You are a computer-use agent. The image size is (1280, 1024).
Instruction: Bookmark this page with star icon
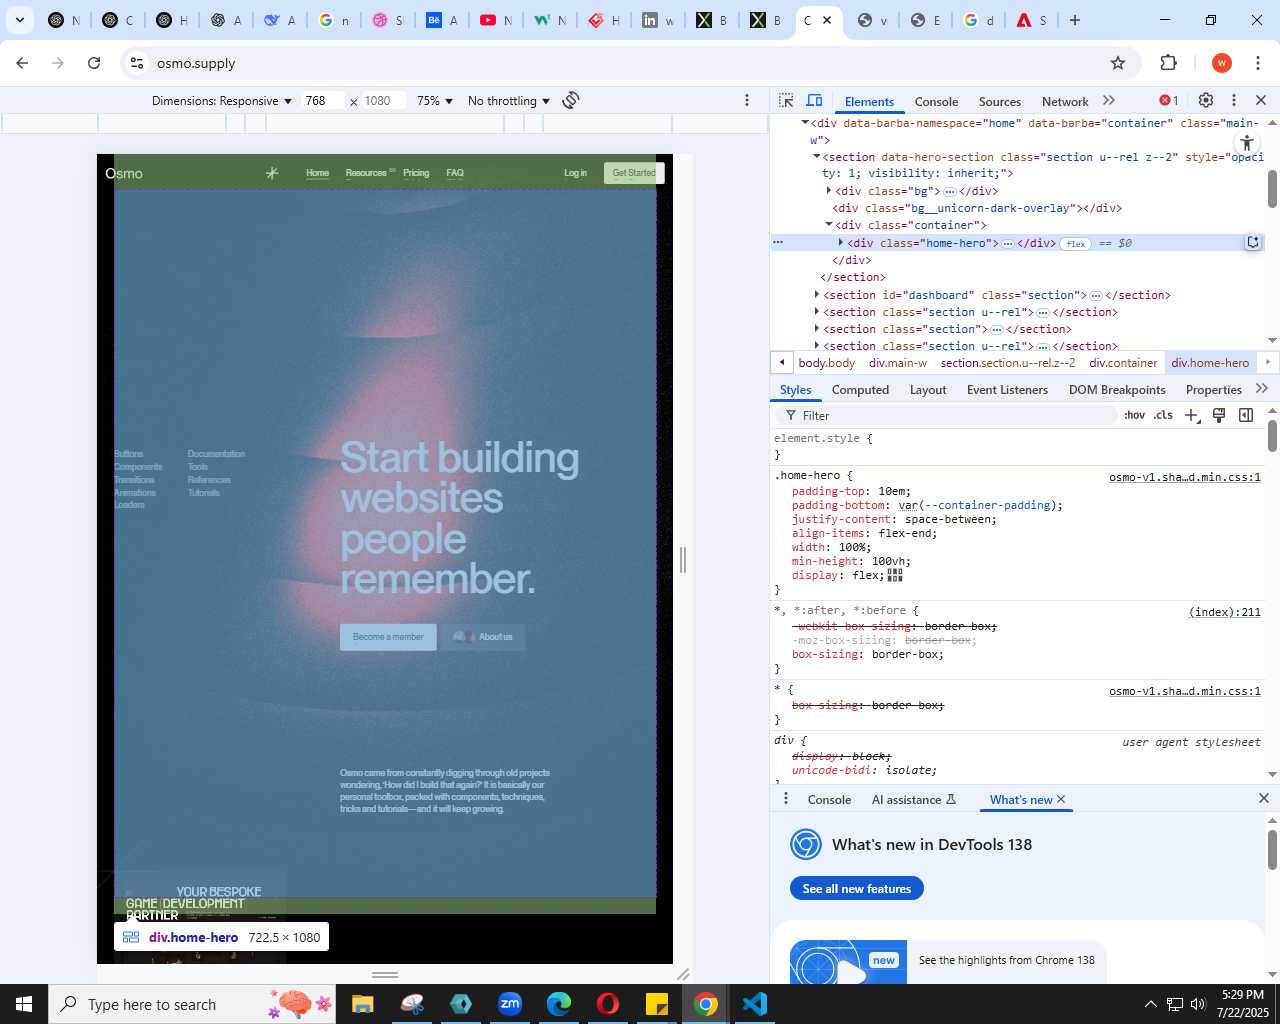[1118, 63]
